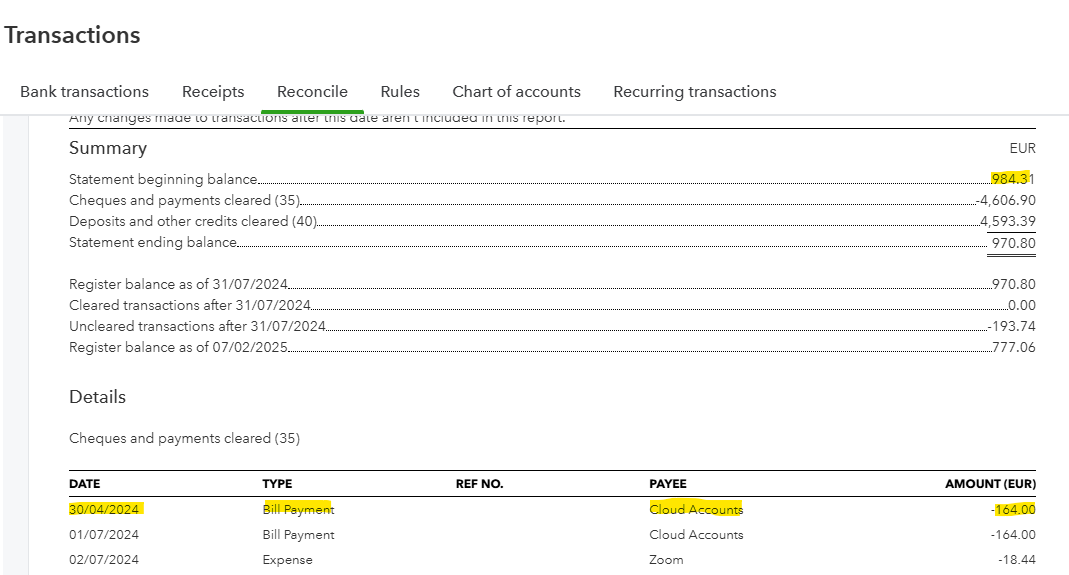Click the statement ending balance line
Image resolution: width=1069 pixels, height=575 pixels.
(x=153, y=242)
